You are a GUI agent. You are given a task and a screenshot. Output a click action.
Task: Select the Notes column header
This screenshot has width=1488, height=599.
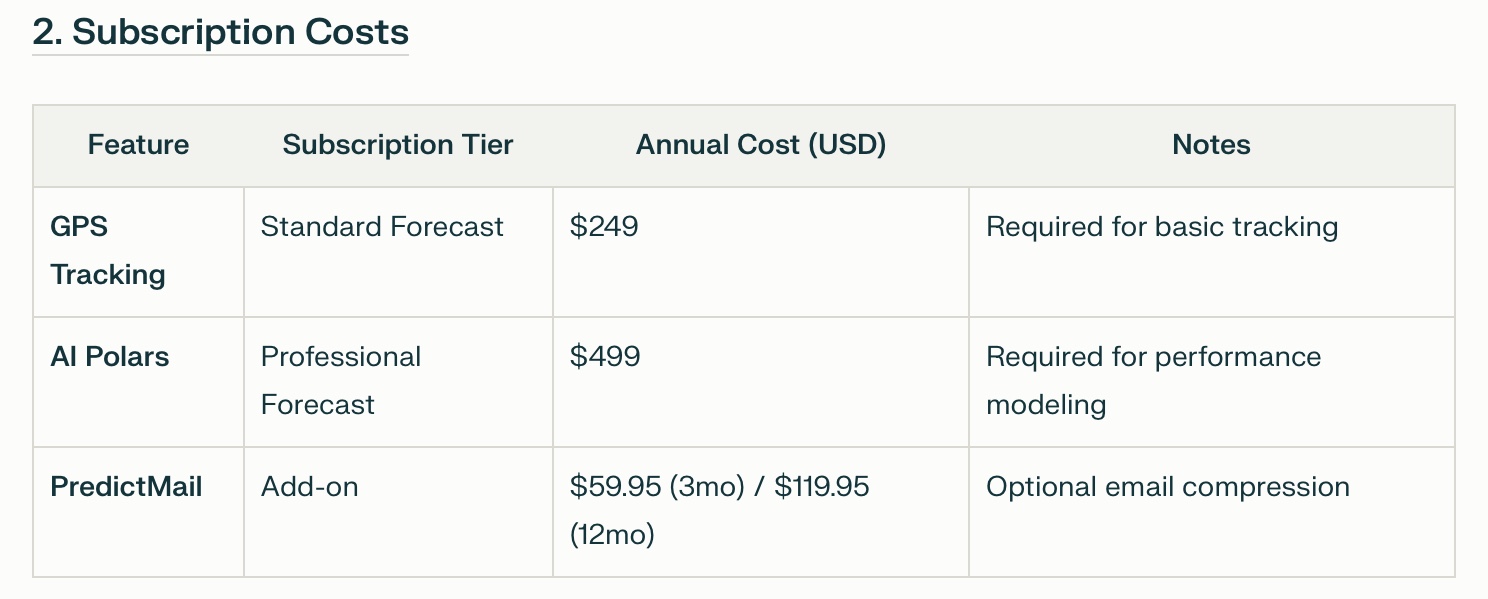pyautogui.click(x=1211, y=145)
